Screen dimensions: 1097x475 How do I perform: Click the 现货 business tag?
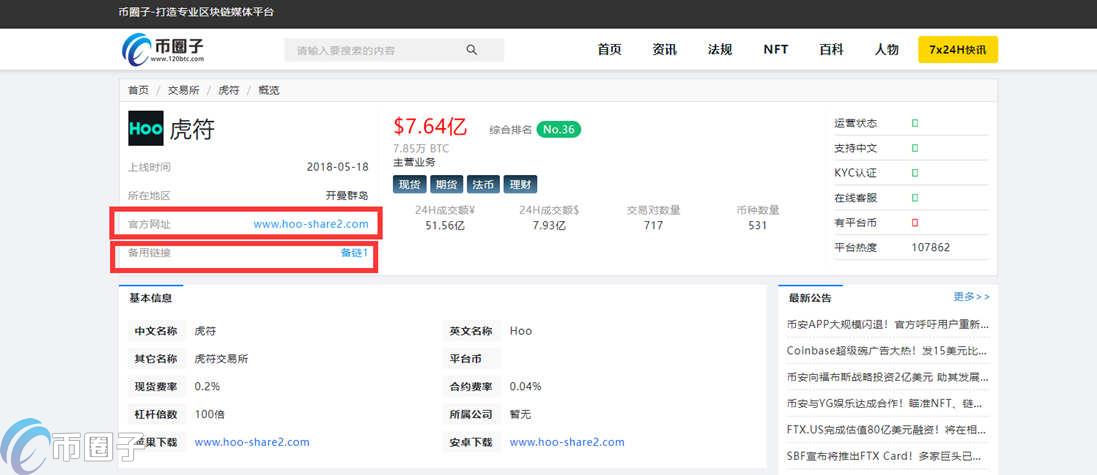(410, 185)
